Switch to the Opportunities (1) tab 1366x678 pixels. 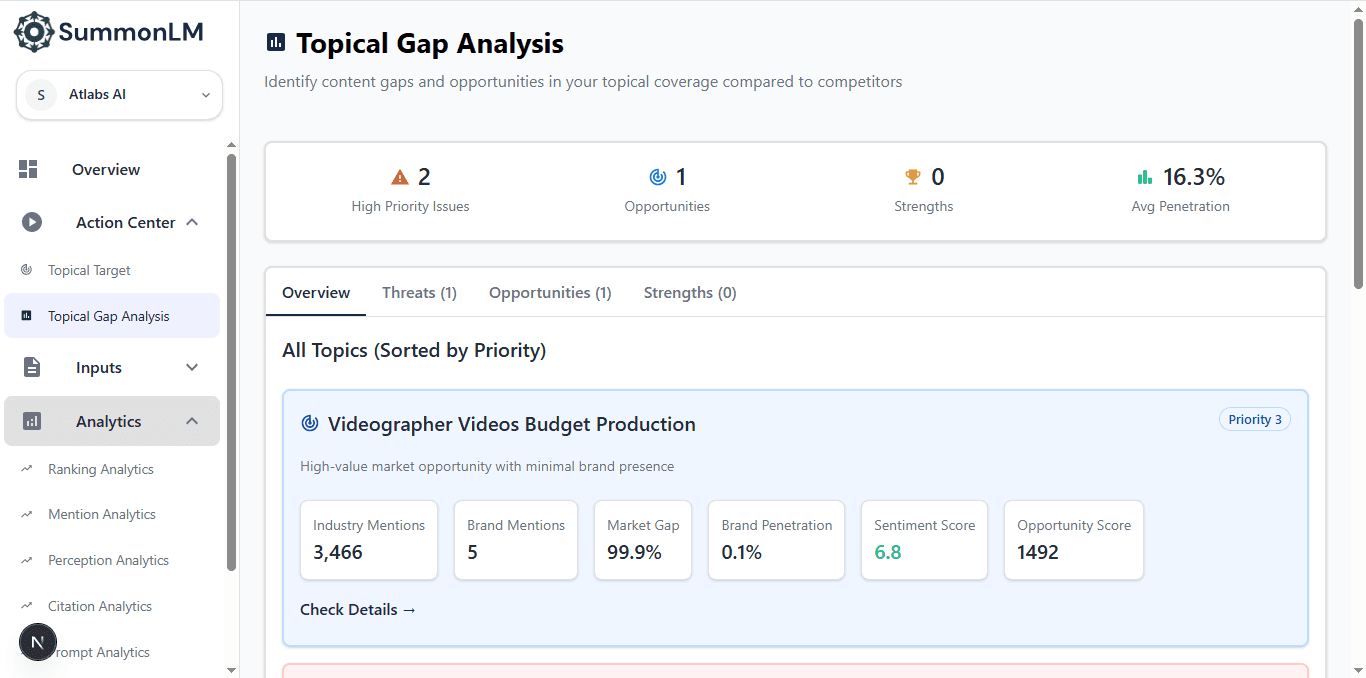550,293
